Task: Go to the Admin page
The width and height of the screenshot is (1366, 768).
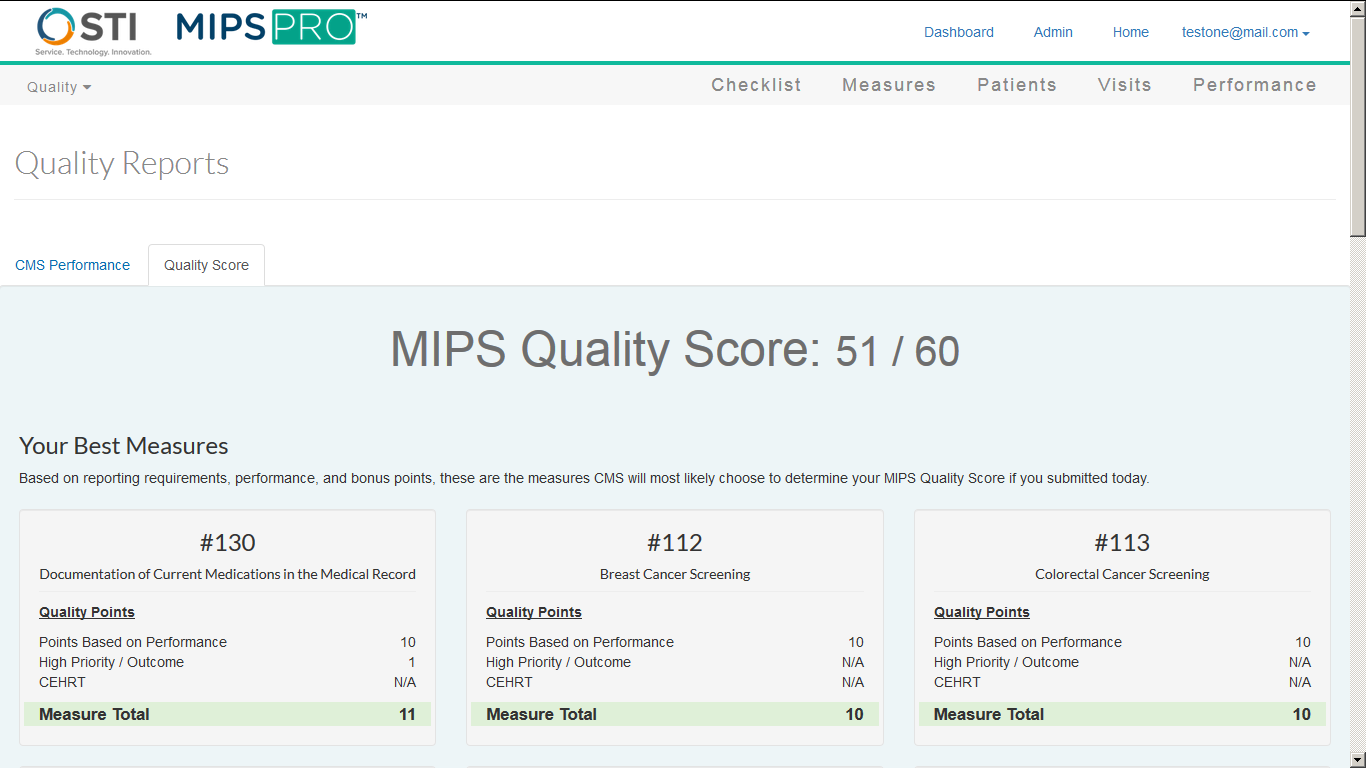Action: click(1053, 32)
